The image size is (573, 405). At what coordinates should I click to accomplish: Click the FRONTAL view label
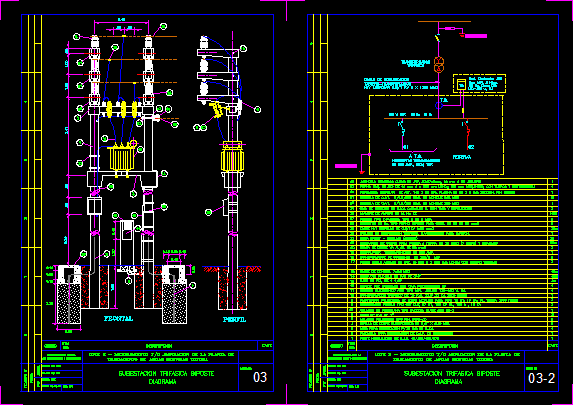[118, 318]
